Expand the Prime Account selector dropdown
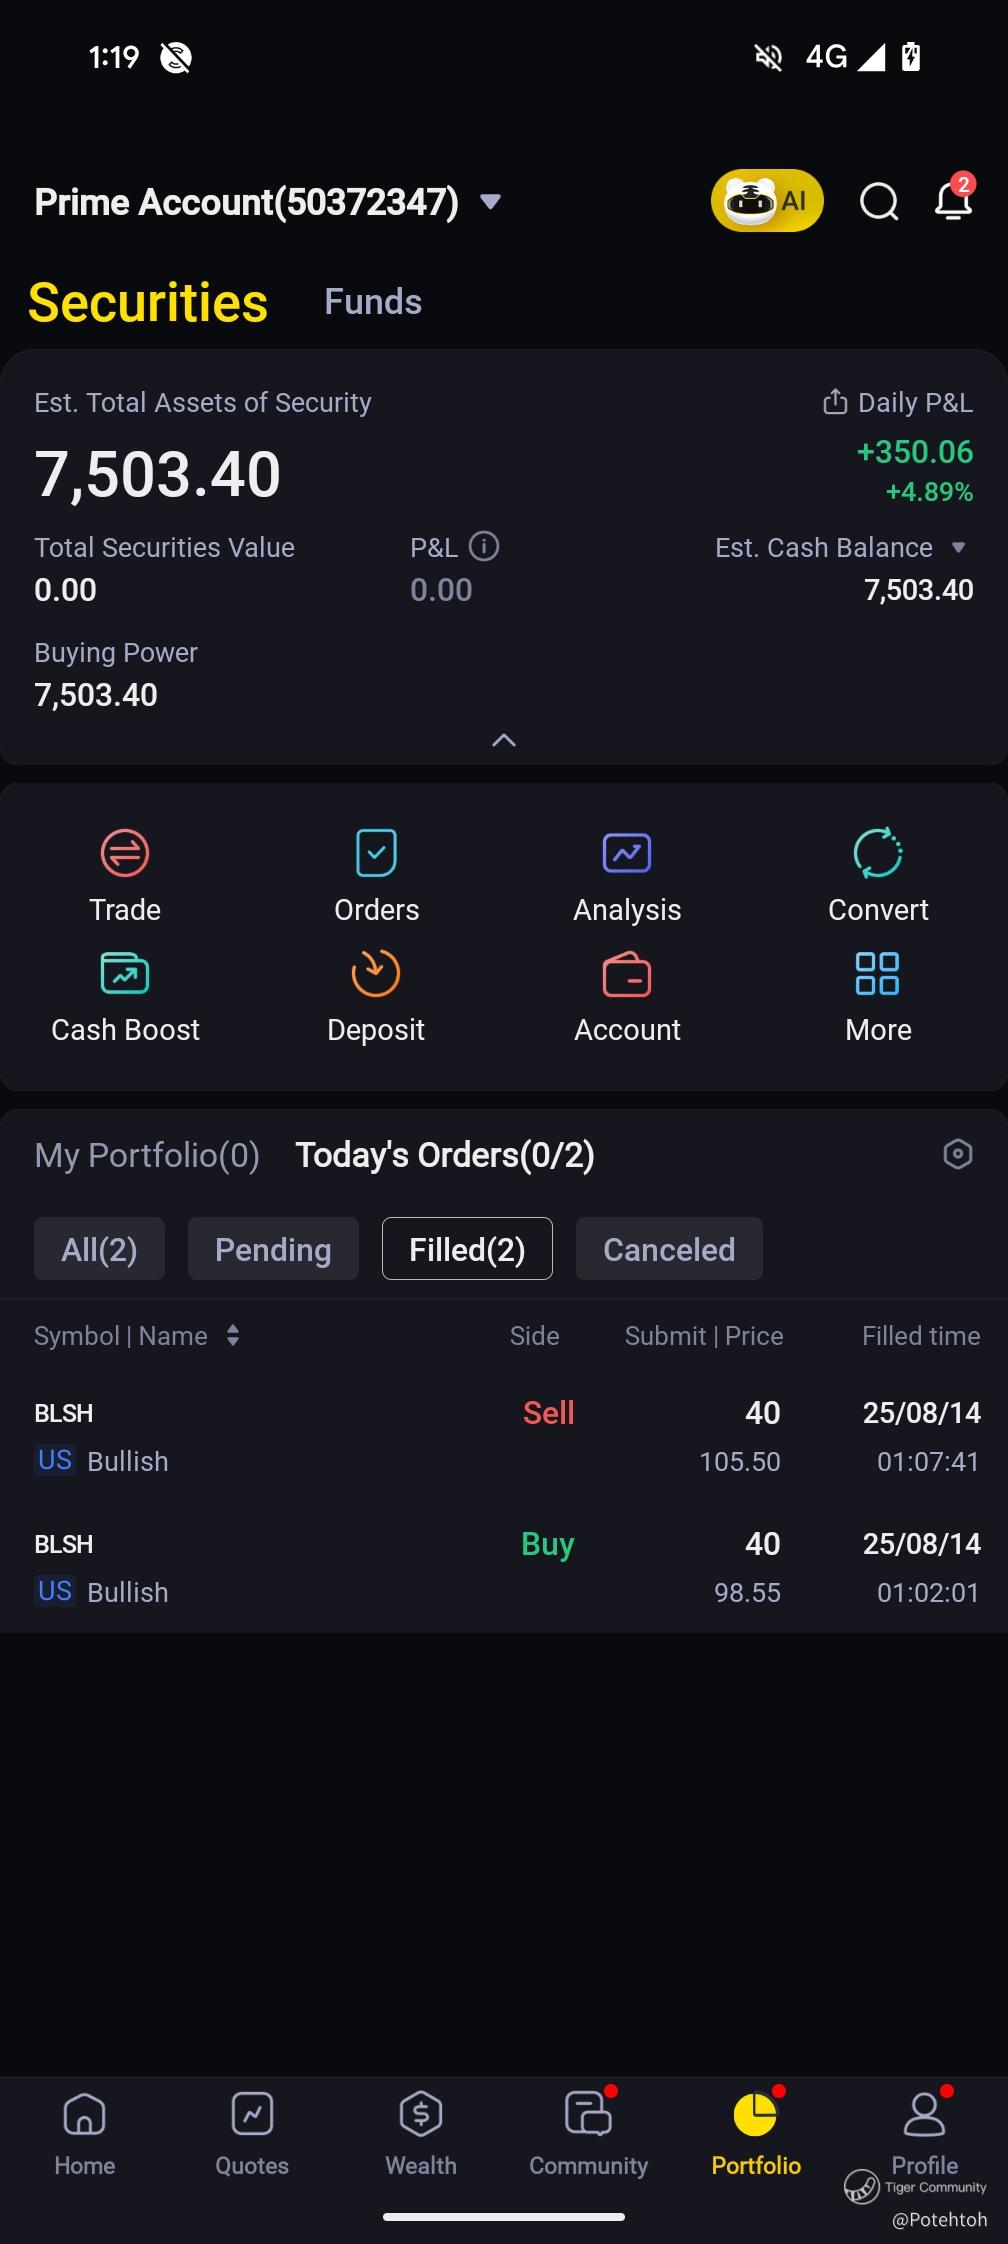The width and height of the screenshot is (1008, 2244). [490, 202]
